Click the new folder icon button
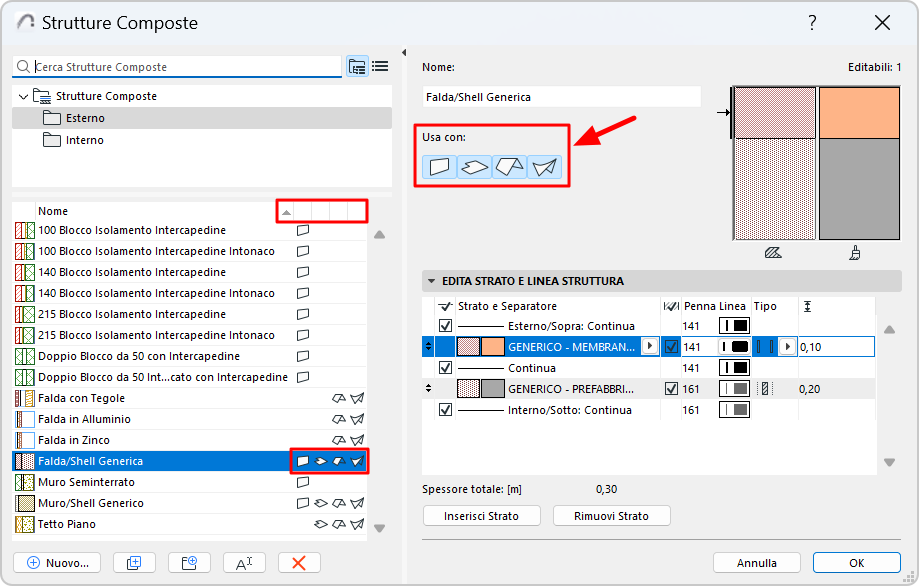Screen dimensions: 919x586 pos(189,563)
